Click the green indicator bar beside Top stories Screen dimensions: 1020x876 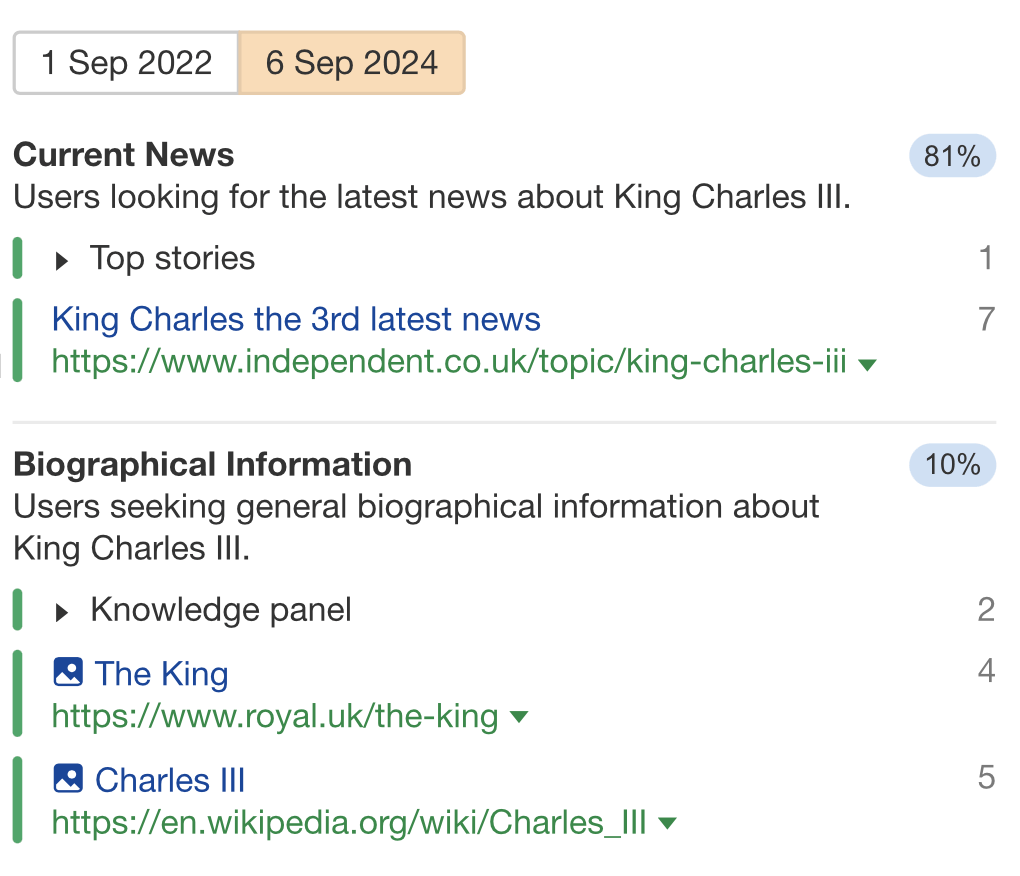(17, 257)
